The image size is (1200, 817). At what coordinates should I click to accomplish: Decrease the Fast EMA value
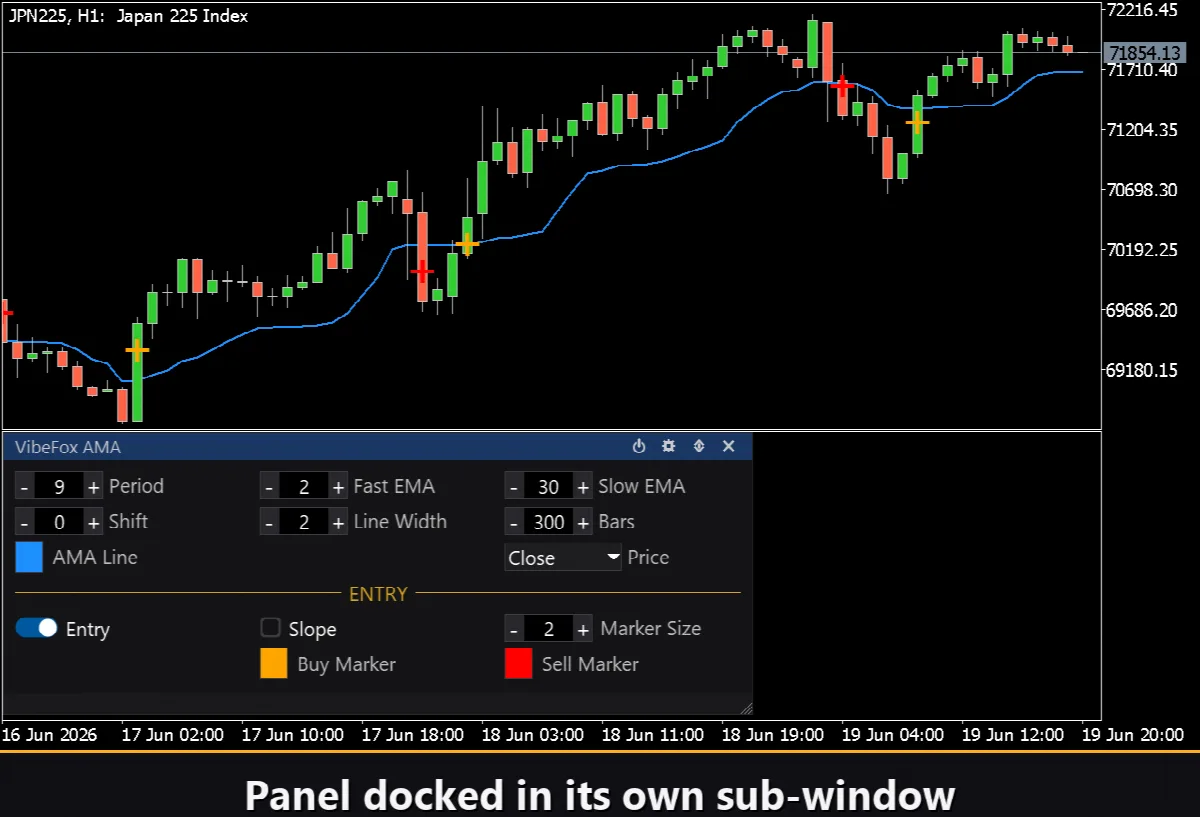coord(269,487)
